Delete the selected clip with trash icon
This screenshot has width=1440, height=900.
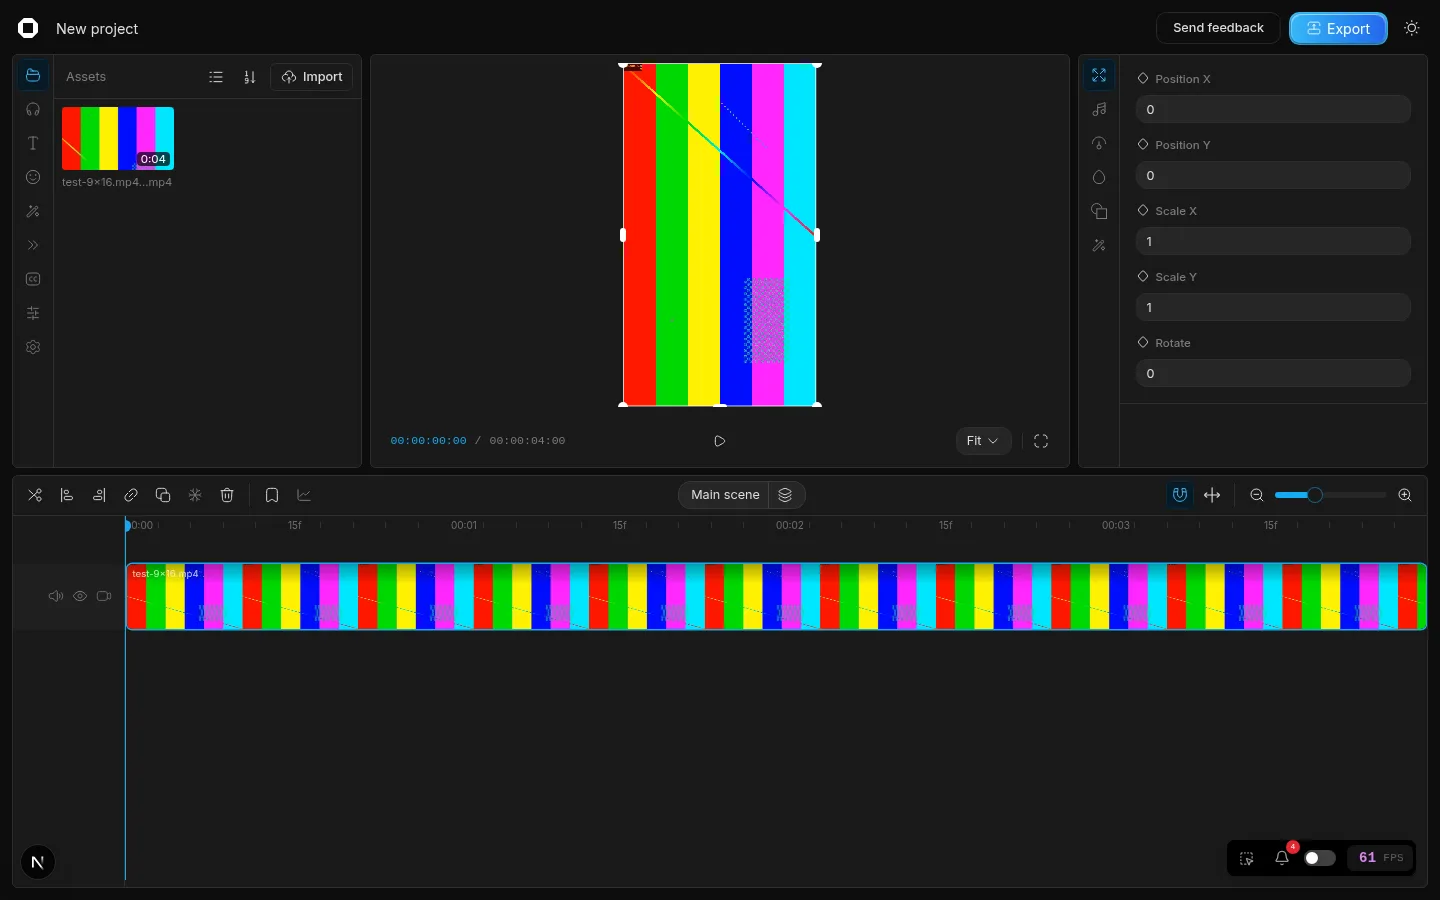click(x=227, y=495)
